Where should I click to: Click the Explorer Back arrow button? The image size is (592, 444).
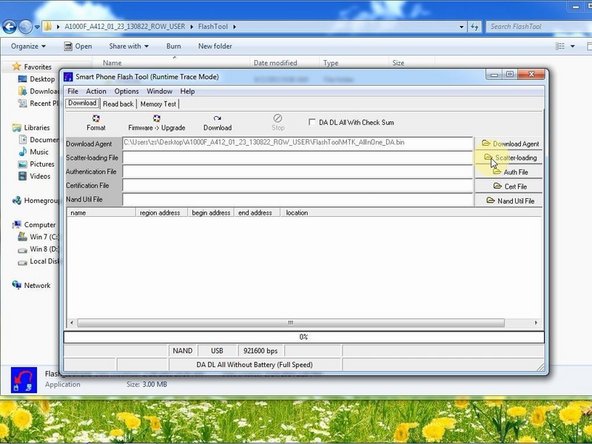(x=10, y=27)
